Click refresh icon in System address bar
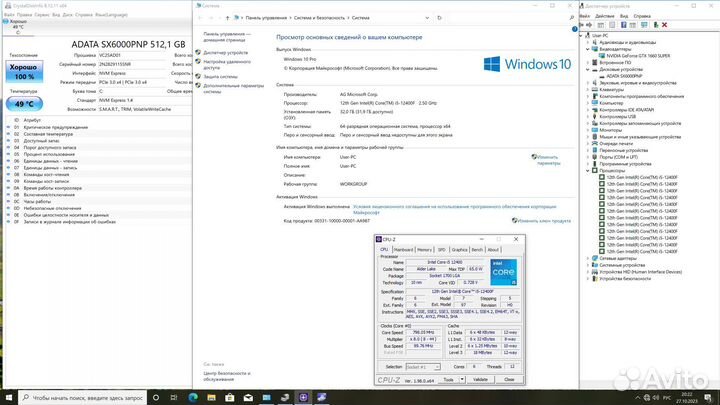Screen dimensions: 720x405 (439, 18)
